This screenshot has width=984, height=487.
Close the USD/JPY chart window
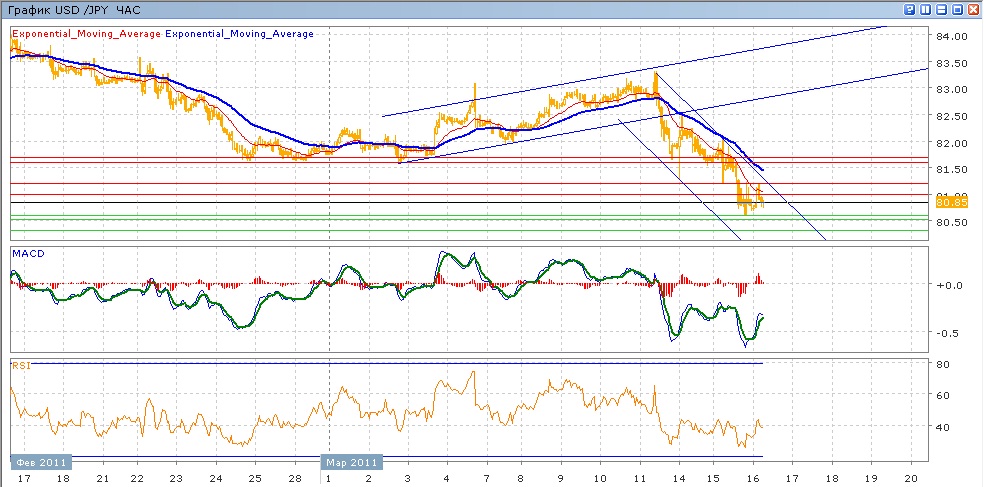pos(973,9)
